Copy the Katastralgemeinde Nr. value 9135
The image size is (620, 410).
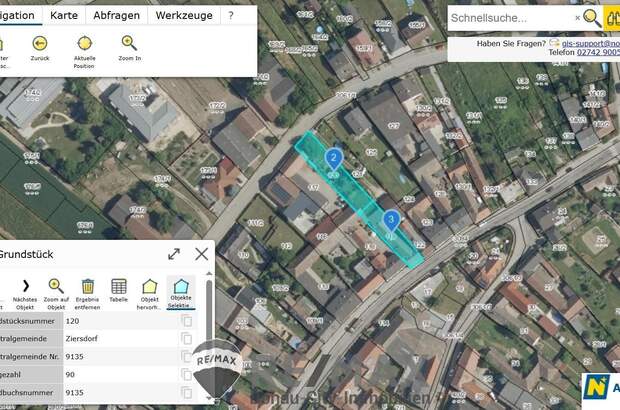tap(186, 356)
